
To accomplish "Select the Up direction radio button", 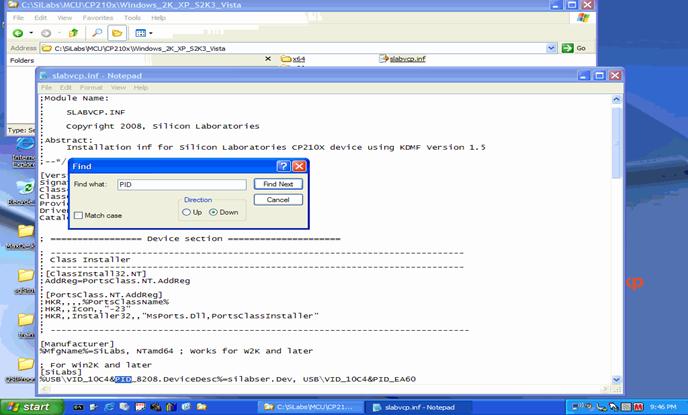I will pyautogui.click(x=186, y=212).
